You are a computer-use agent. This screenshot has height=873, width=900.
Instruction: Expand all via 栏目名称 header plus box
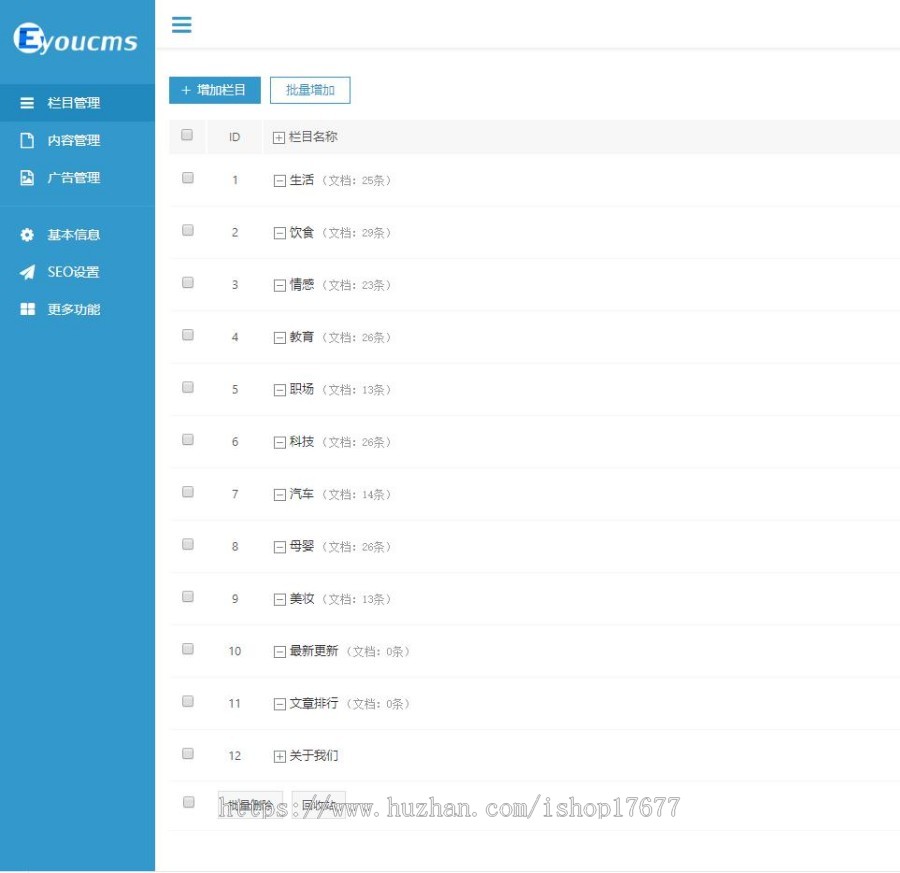point(279,138)
